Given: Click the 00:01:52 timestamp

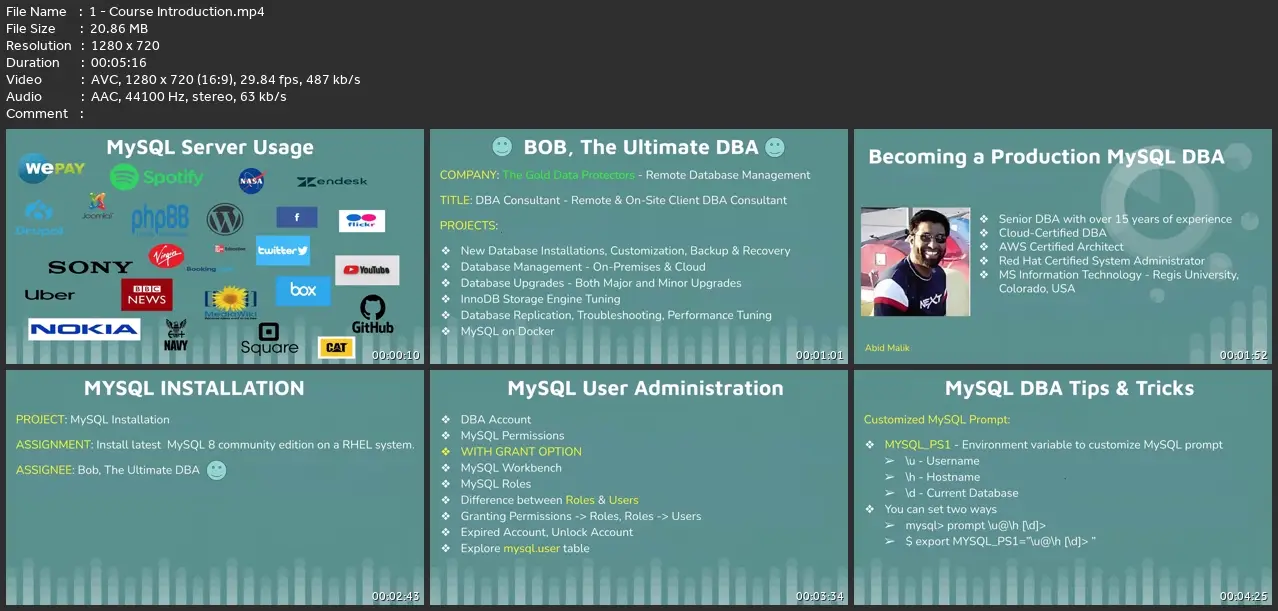Looking at the screenshot, I should [x=1244, y=355].
